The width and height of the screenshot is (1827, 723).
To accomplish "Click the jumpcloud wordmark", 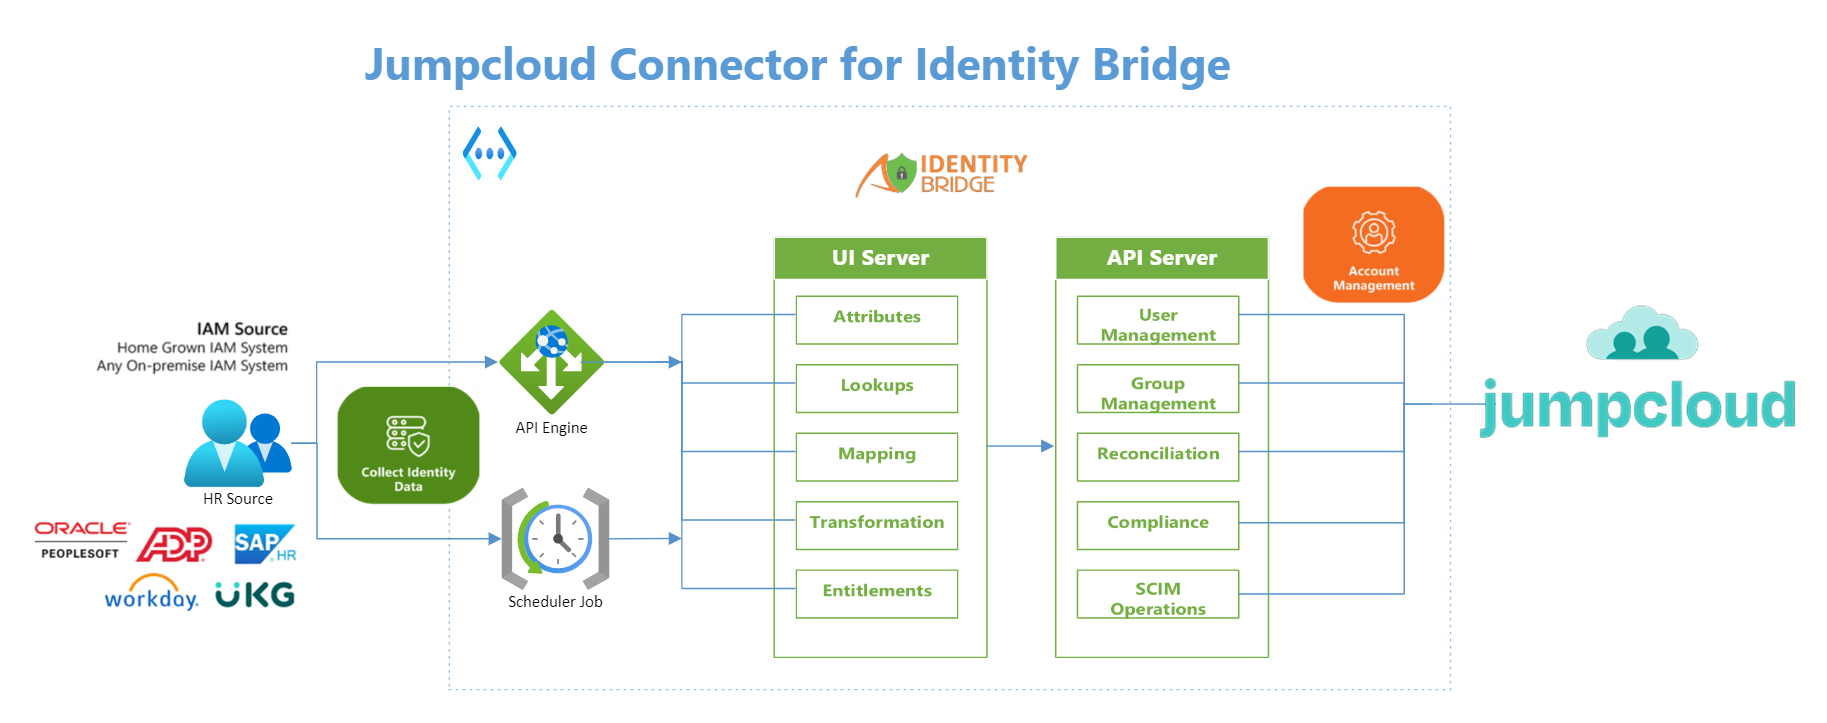I will 1639,406.
